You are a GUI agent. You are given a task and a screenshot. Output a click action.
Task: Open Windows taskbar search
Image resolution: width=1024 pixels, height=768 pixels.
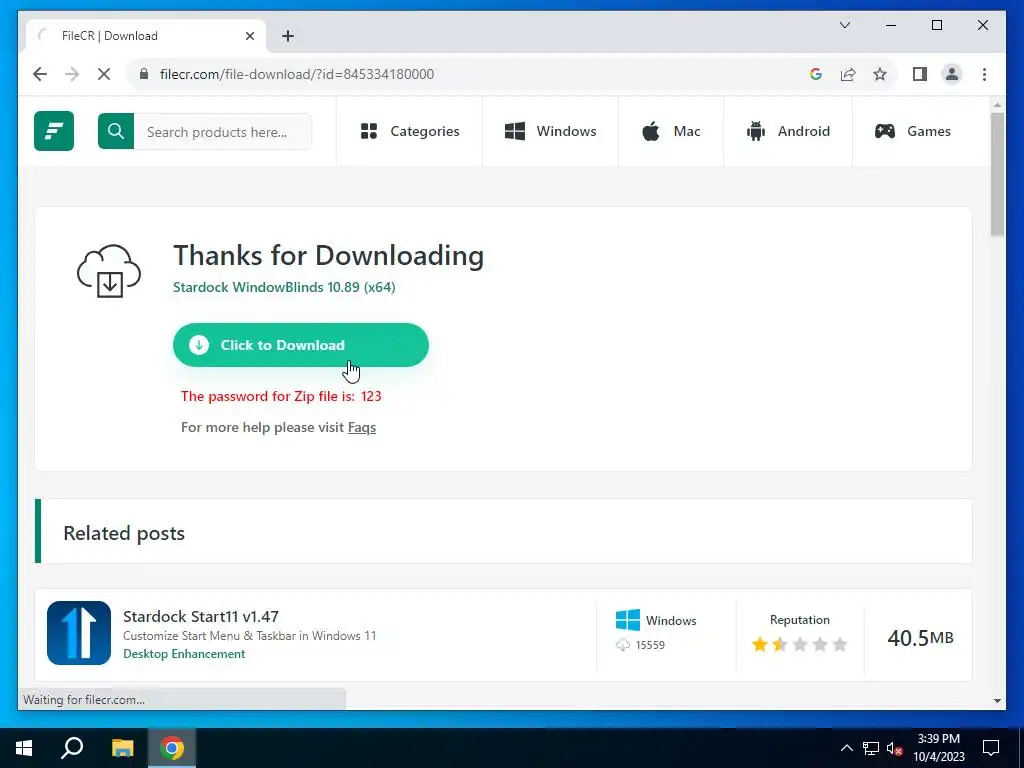[72, 748]
